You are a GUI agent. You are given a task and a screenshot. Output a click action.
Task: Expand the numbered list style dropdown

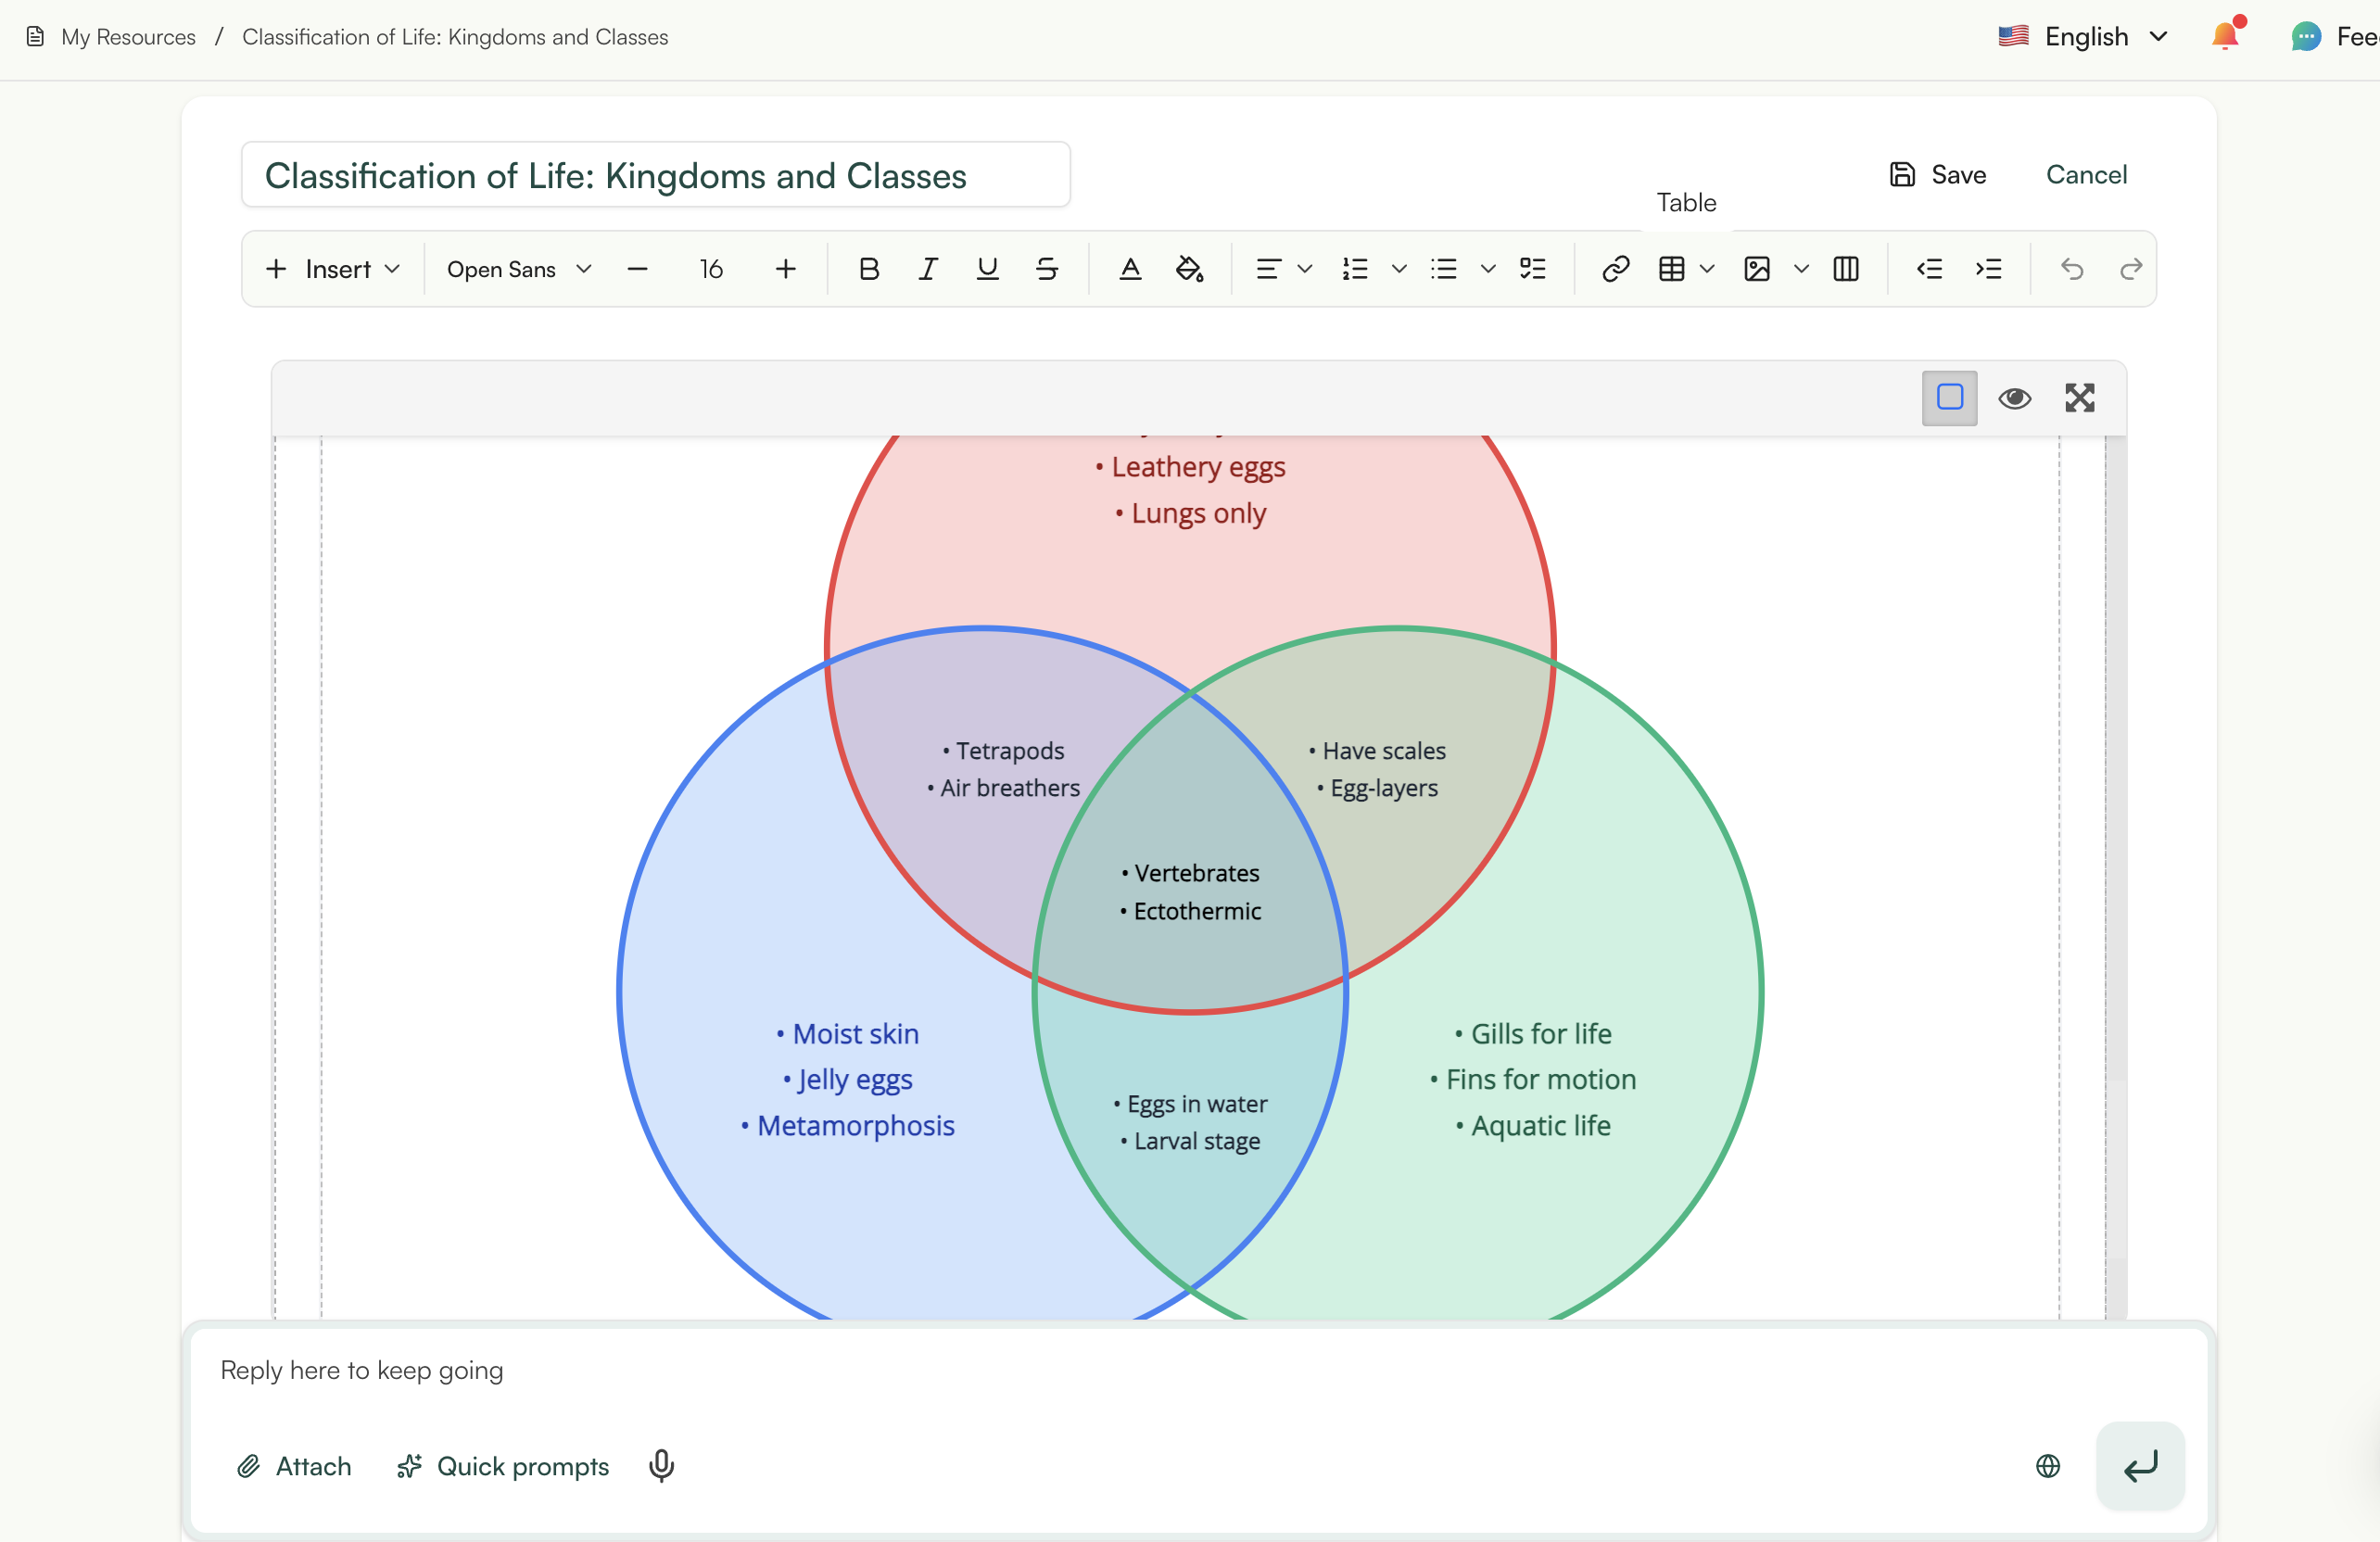[x=1399, y=269]
